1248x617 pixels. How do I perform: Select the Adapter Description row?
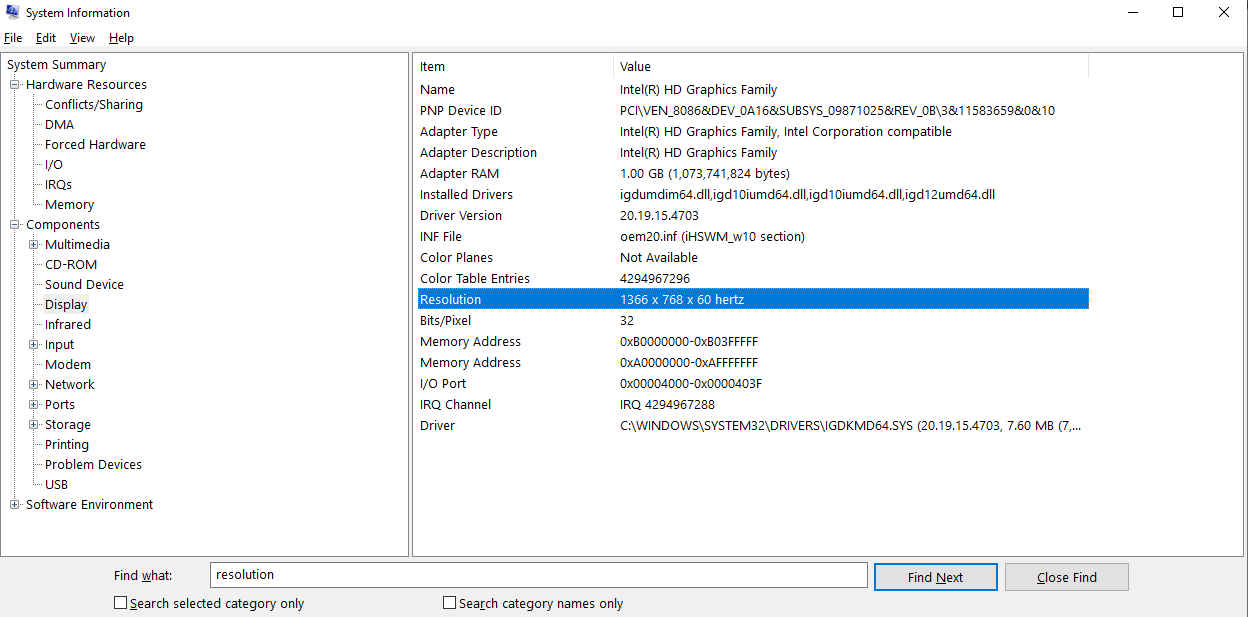click(x=753, y=153)
